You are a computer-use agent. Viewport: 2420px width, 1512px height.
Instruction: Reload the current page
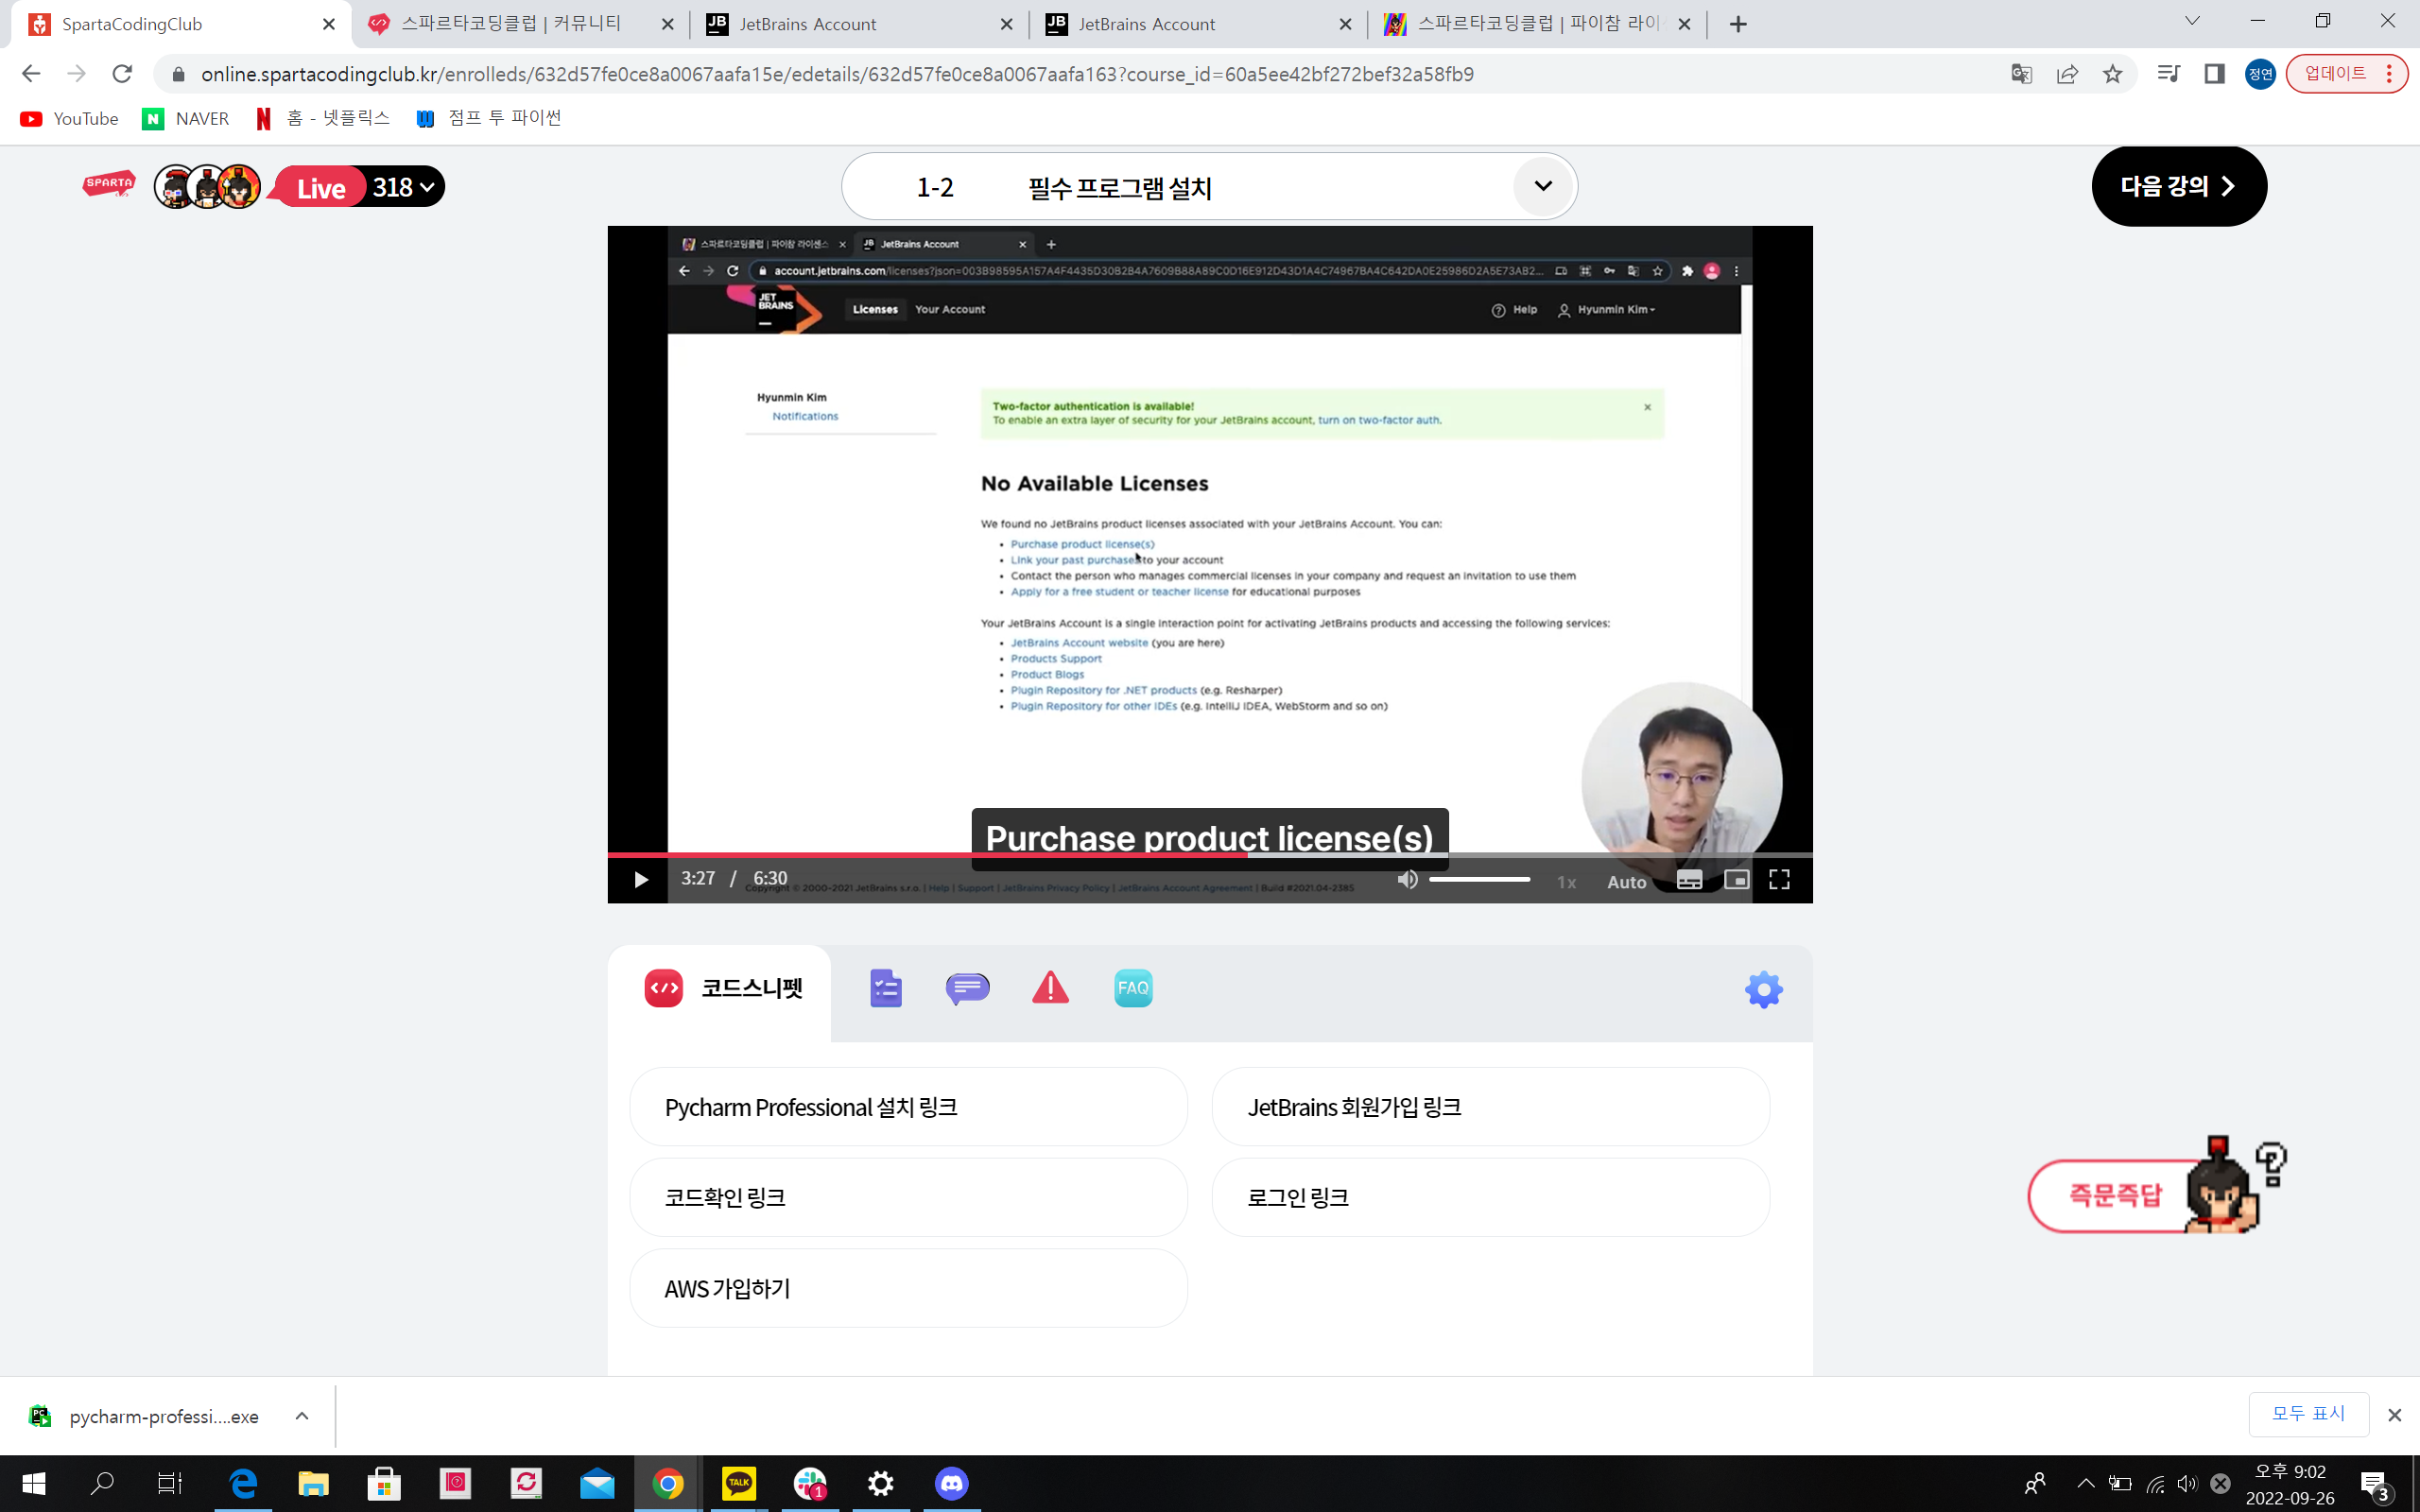[122, 74]
